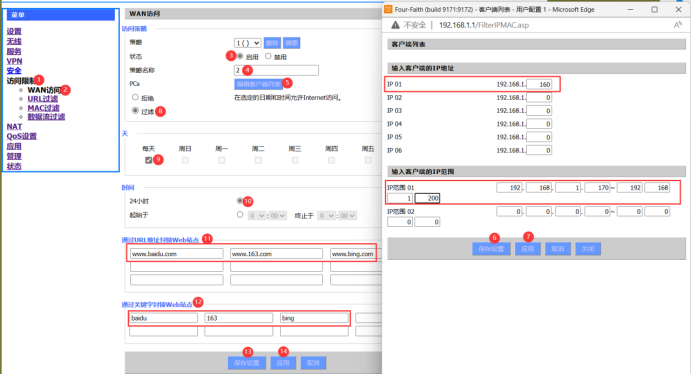692x374 pixels.
Task: Select the 启用 (enable) status radio button
Action: coord(240,56)
